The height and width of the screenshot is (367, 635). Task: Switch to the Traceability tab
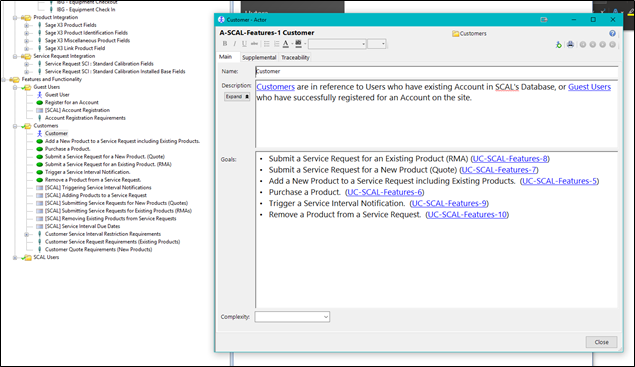point(295,58)
